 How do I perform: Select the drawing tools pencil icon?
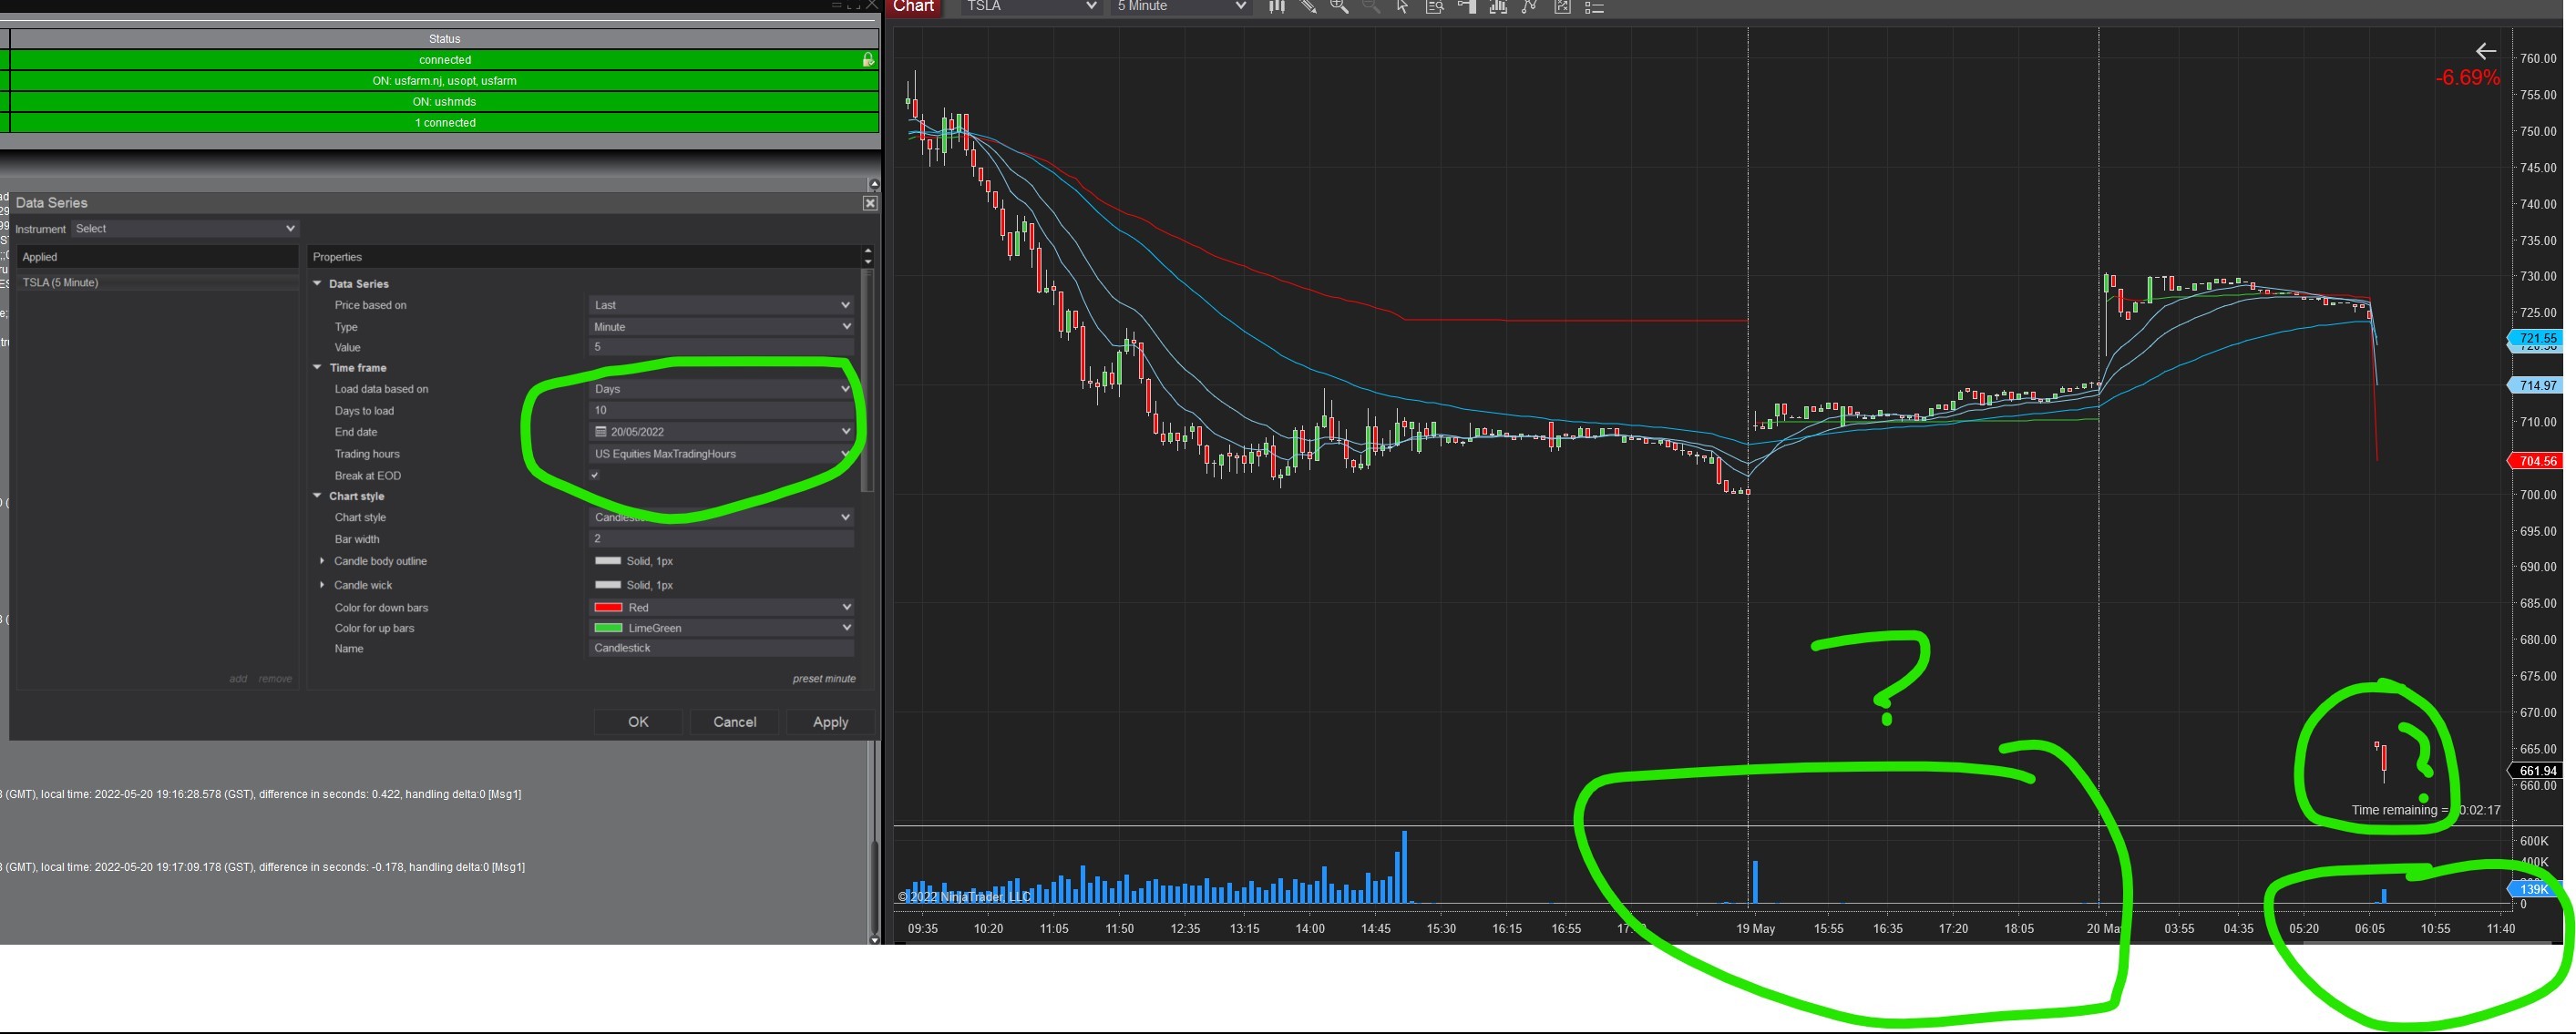click(1308, 7)
